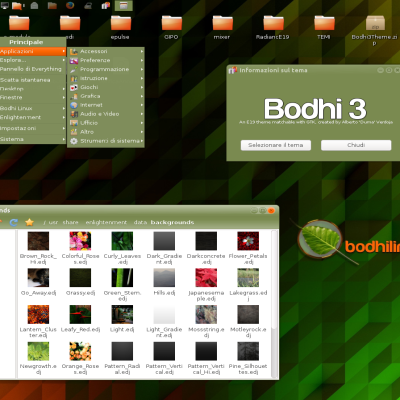Click the Strumenti di sistema gear icon
This screenshot has width=400, height=400.
(x=74, y=141)
